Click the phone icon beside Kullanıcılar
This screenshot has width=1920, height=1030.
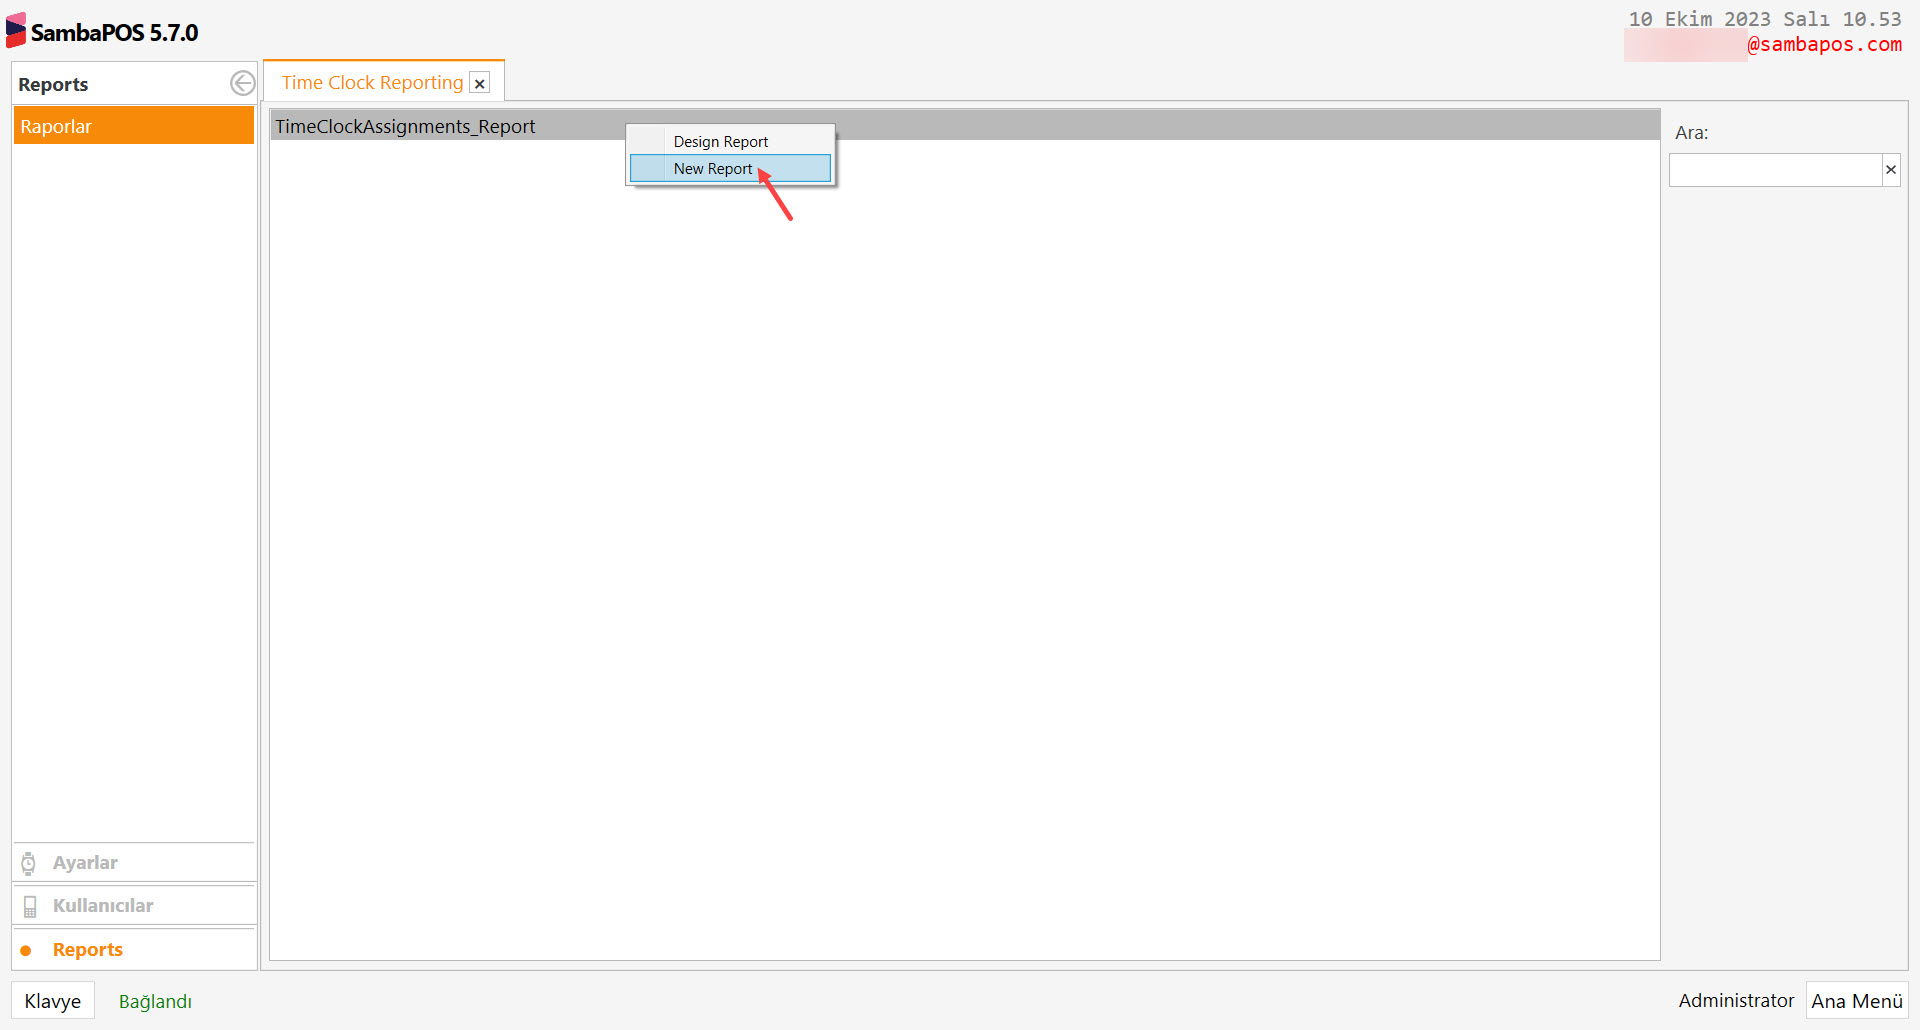point(28,905)
